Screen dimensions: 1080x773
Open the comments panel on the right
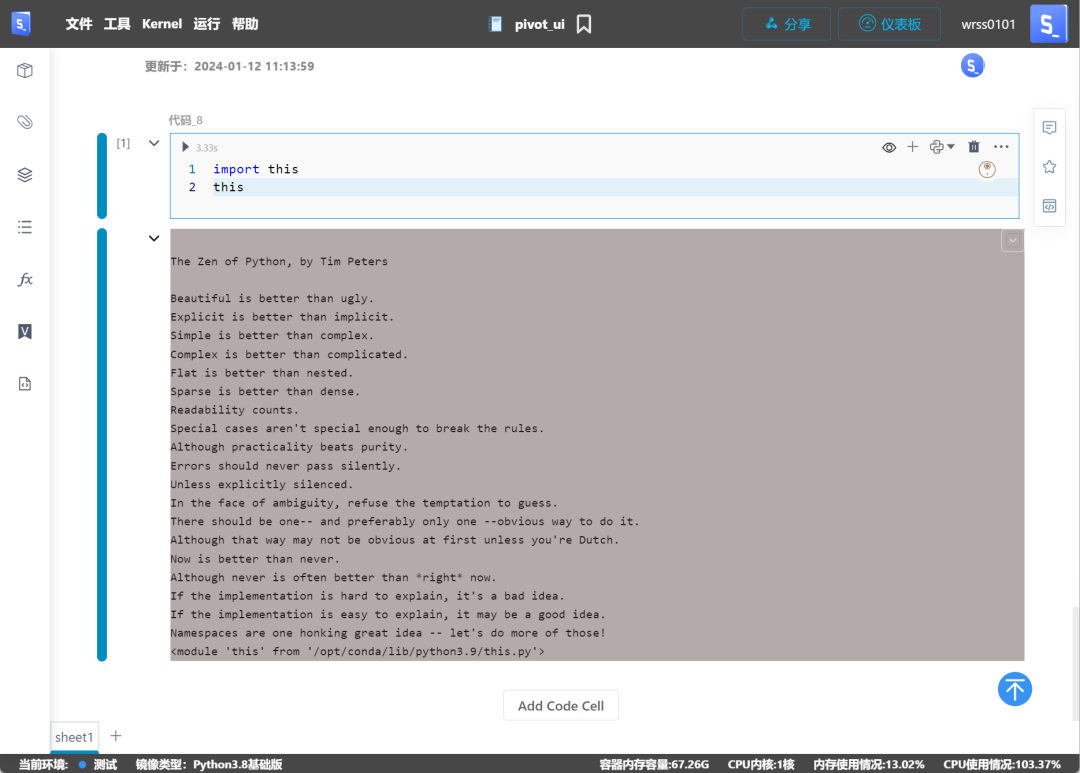coord(1049,127)
